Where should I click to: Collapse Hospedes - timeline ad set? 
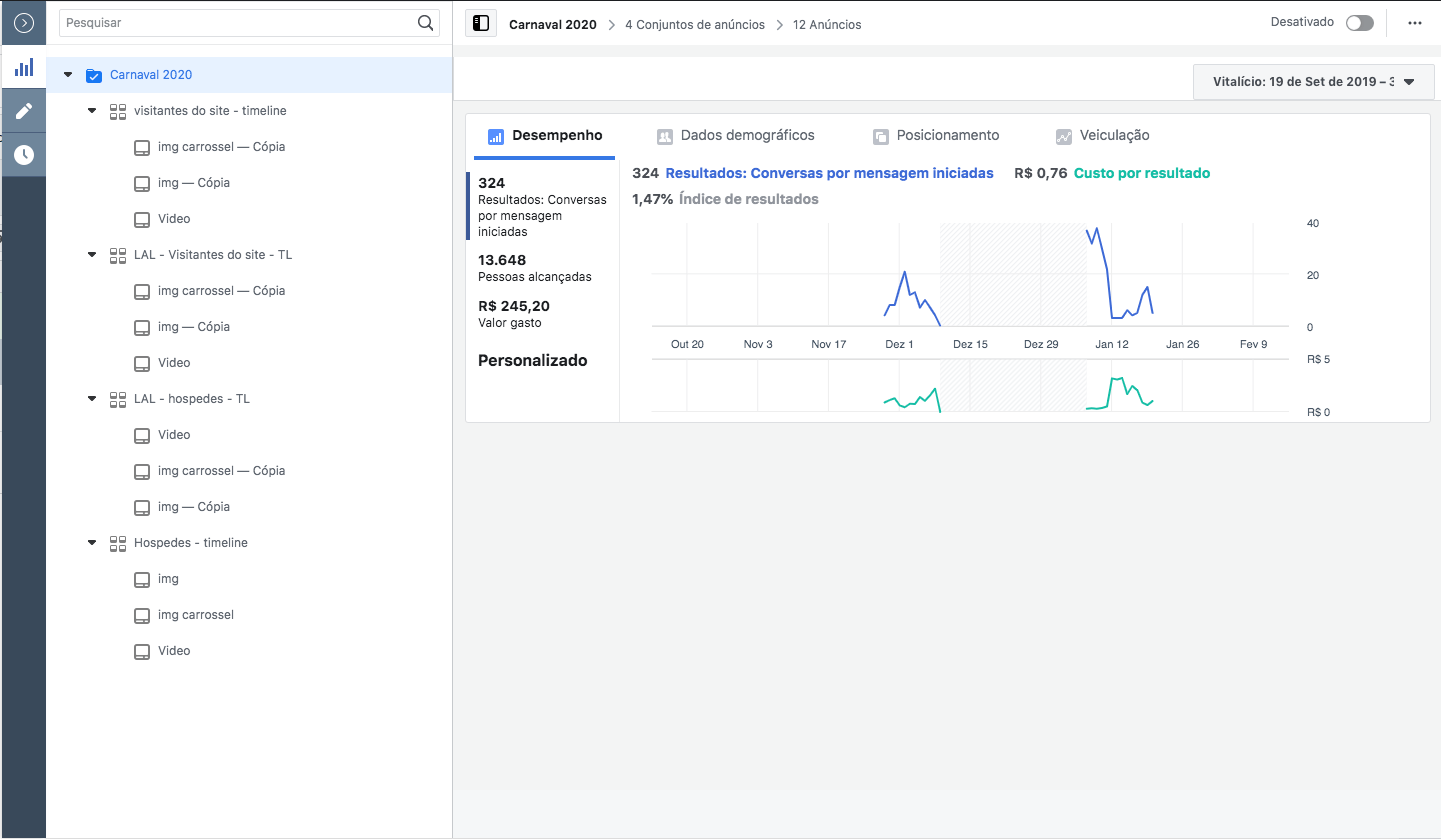[x=92, y=543]
